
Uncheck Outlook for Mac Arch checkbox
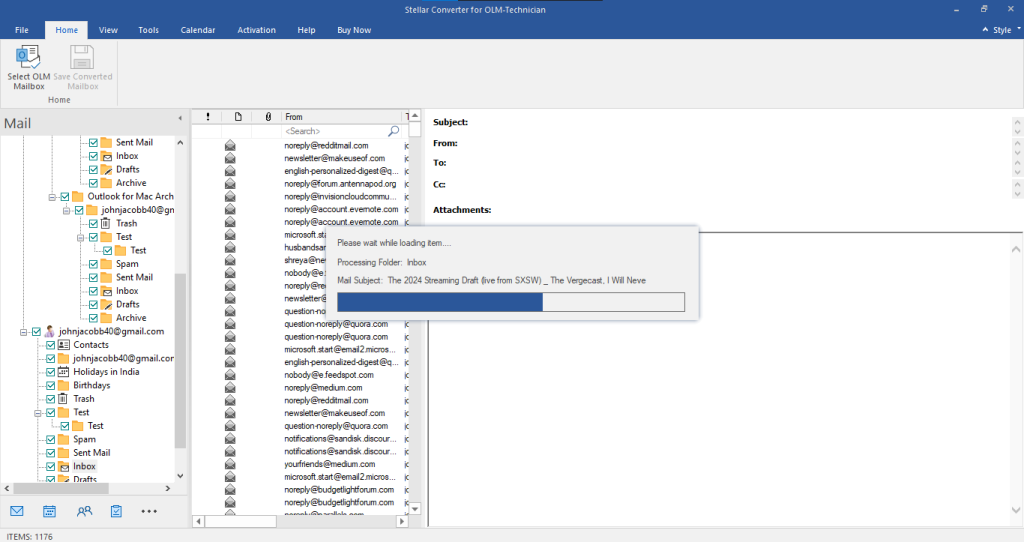(65, 197)
